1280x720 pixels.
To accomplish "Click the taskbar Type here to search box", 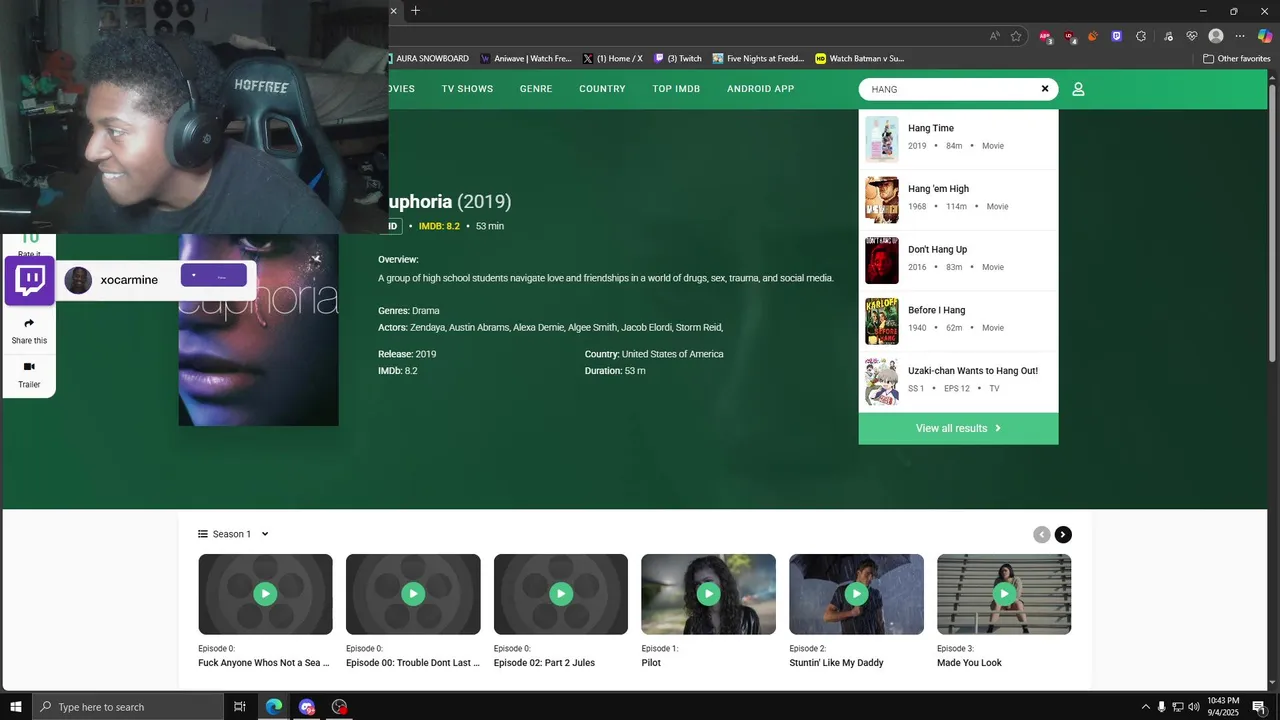I will [x=127, y=707].
